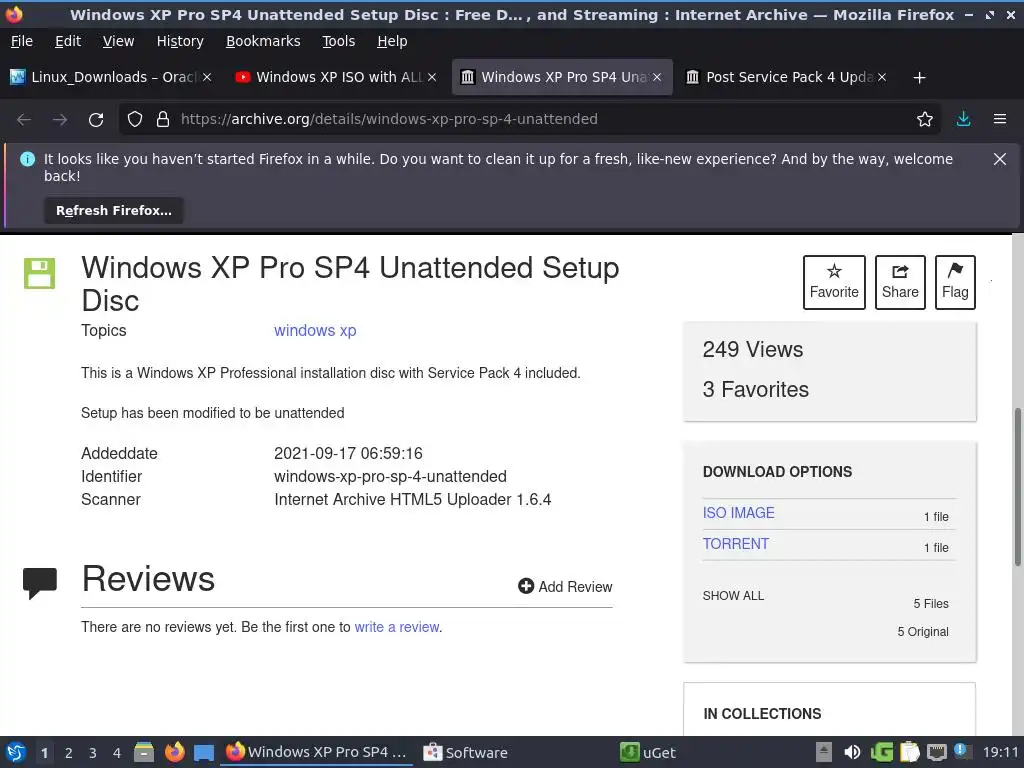Go forward to the next page
Screen dimensions: 1024x768
(x=59, y=120)
